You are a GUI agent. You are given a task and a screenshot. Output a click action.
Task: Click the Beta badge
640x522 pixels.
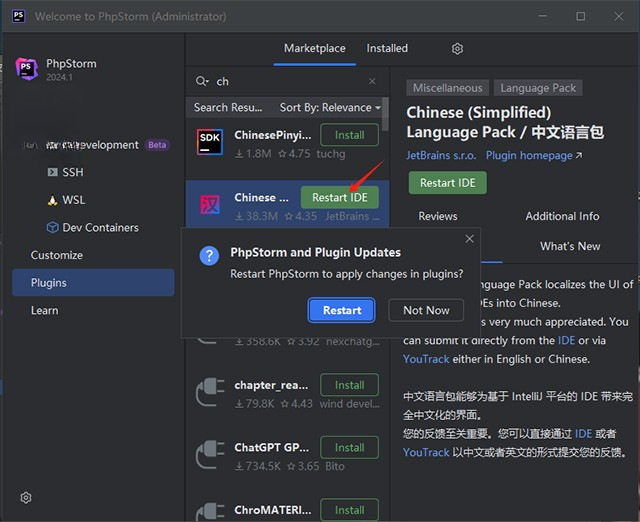157,145
